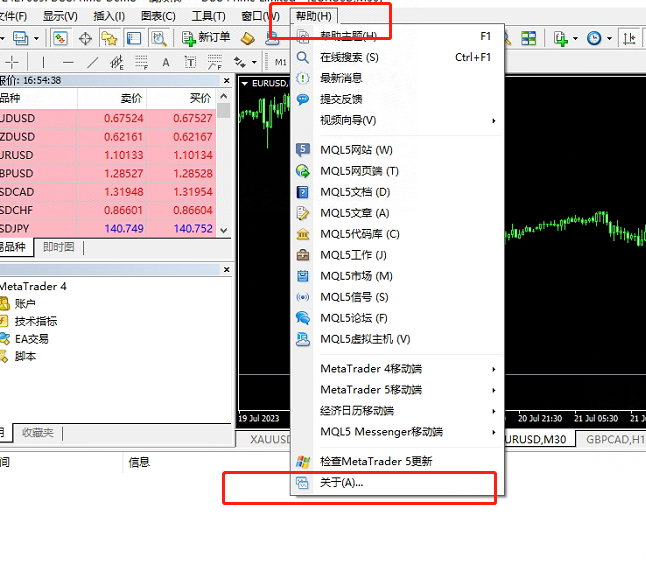
Task: Click the Market Watch scrollbar thumb
Action: pos(224,110)
